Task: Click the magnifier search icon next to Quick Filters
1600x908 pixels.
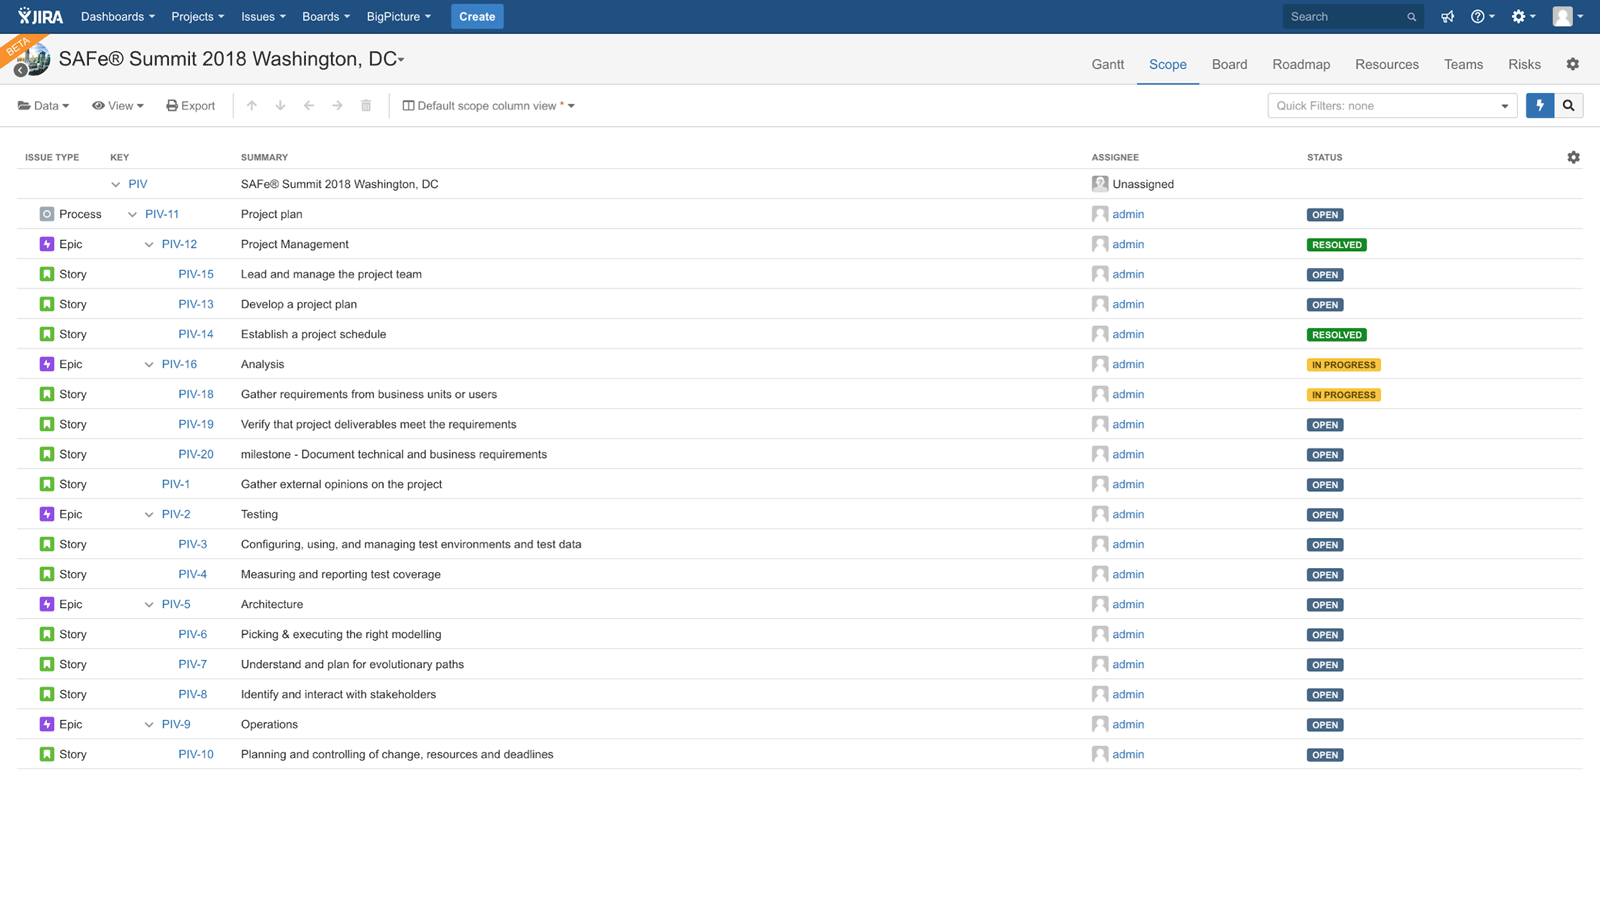Action: point(1569,105)
